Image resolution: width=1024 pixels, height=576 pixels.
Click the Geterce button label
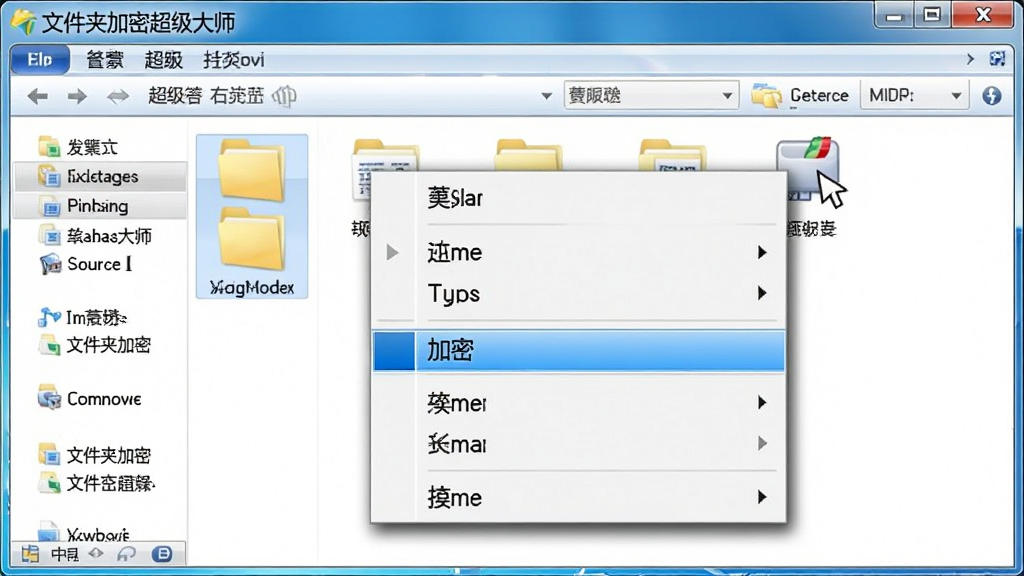click(x=819, y=96)
